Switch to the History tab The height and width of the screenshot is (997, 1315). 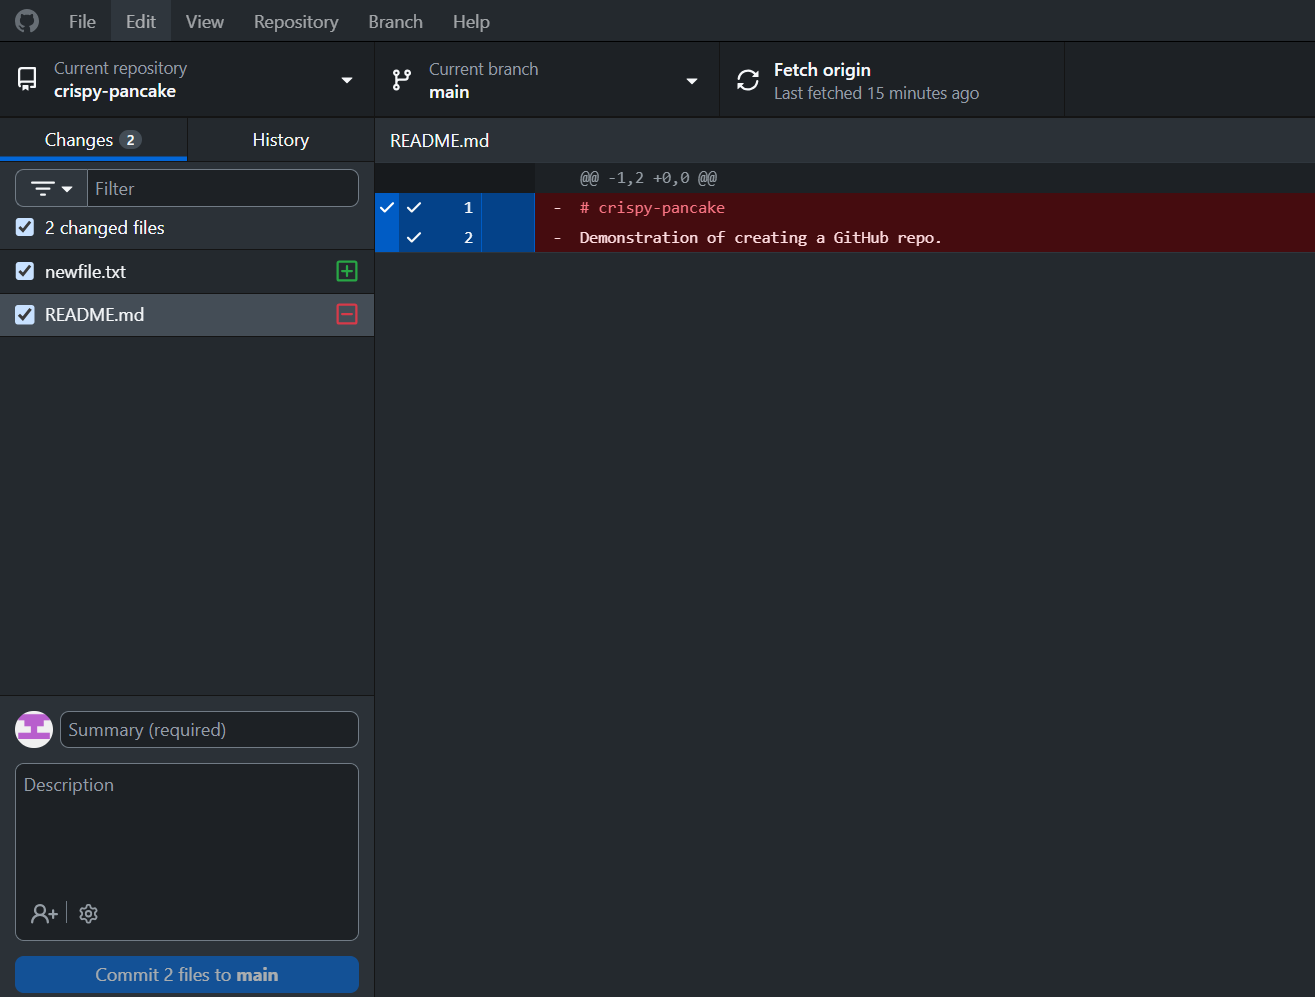281,140
